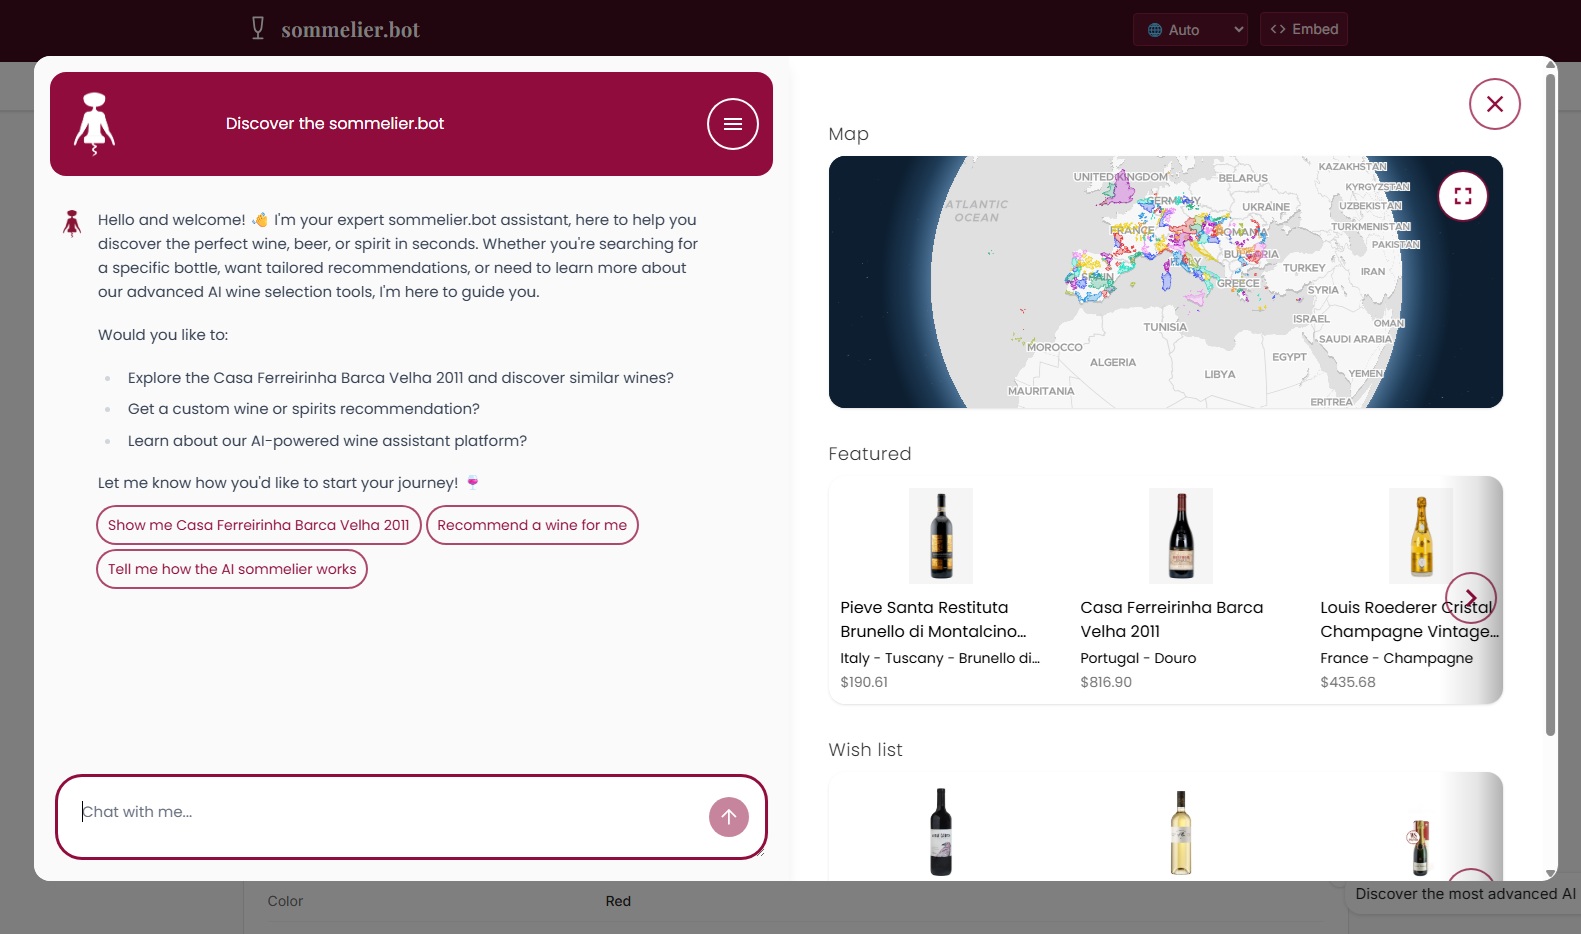Click the send arrow button in chat

click(x=728, y=817)
